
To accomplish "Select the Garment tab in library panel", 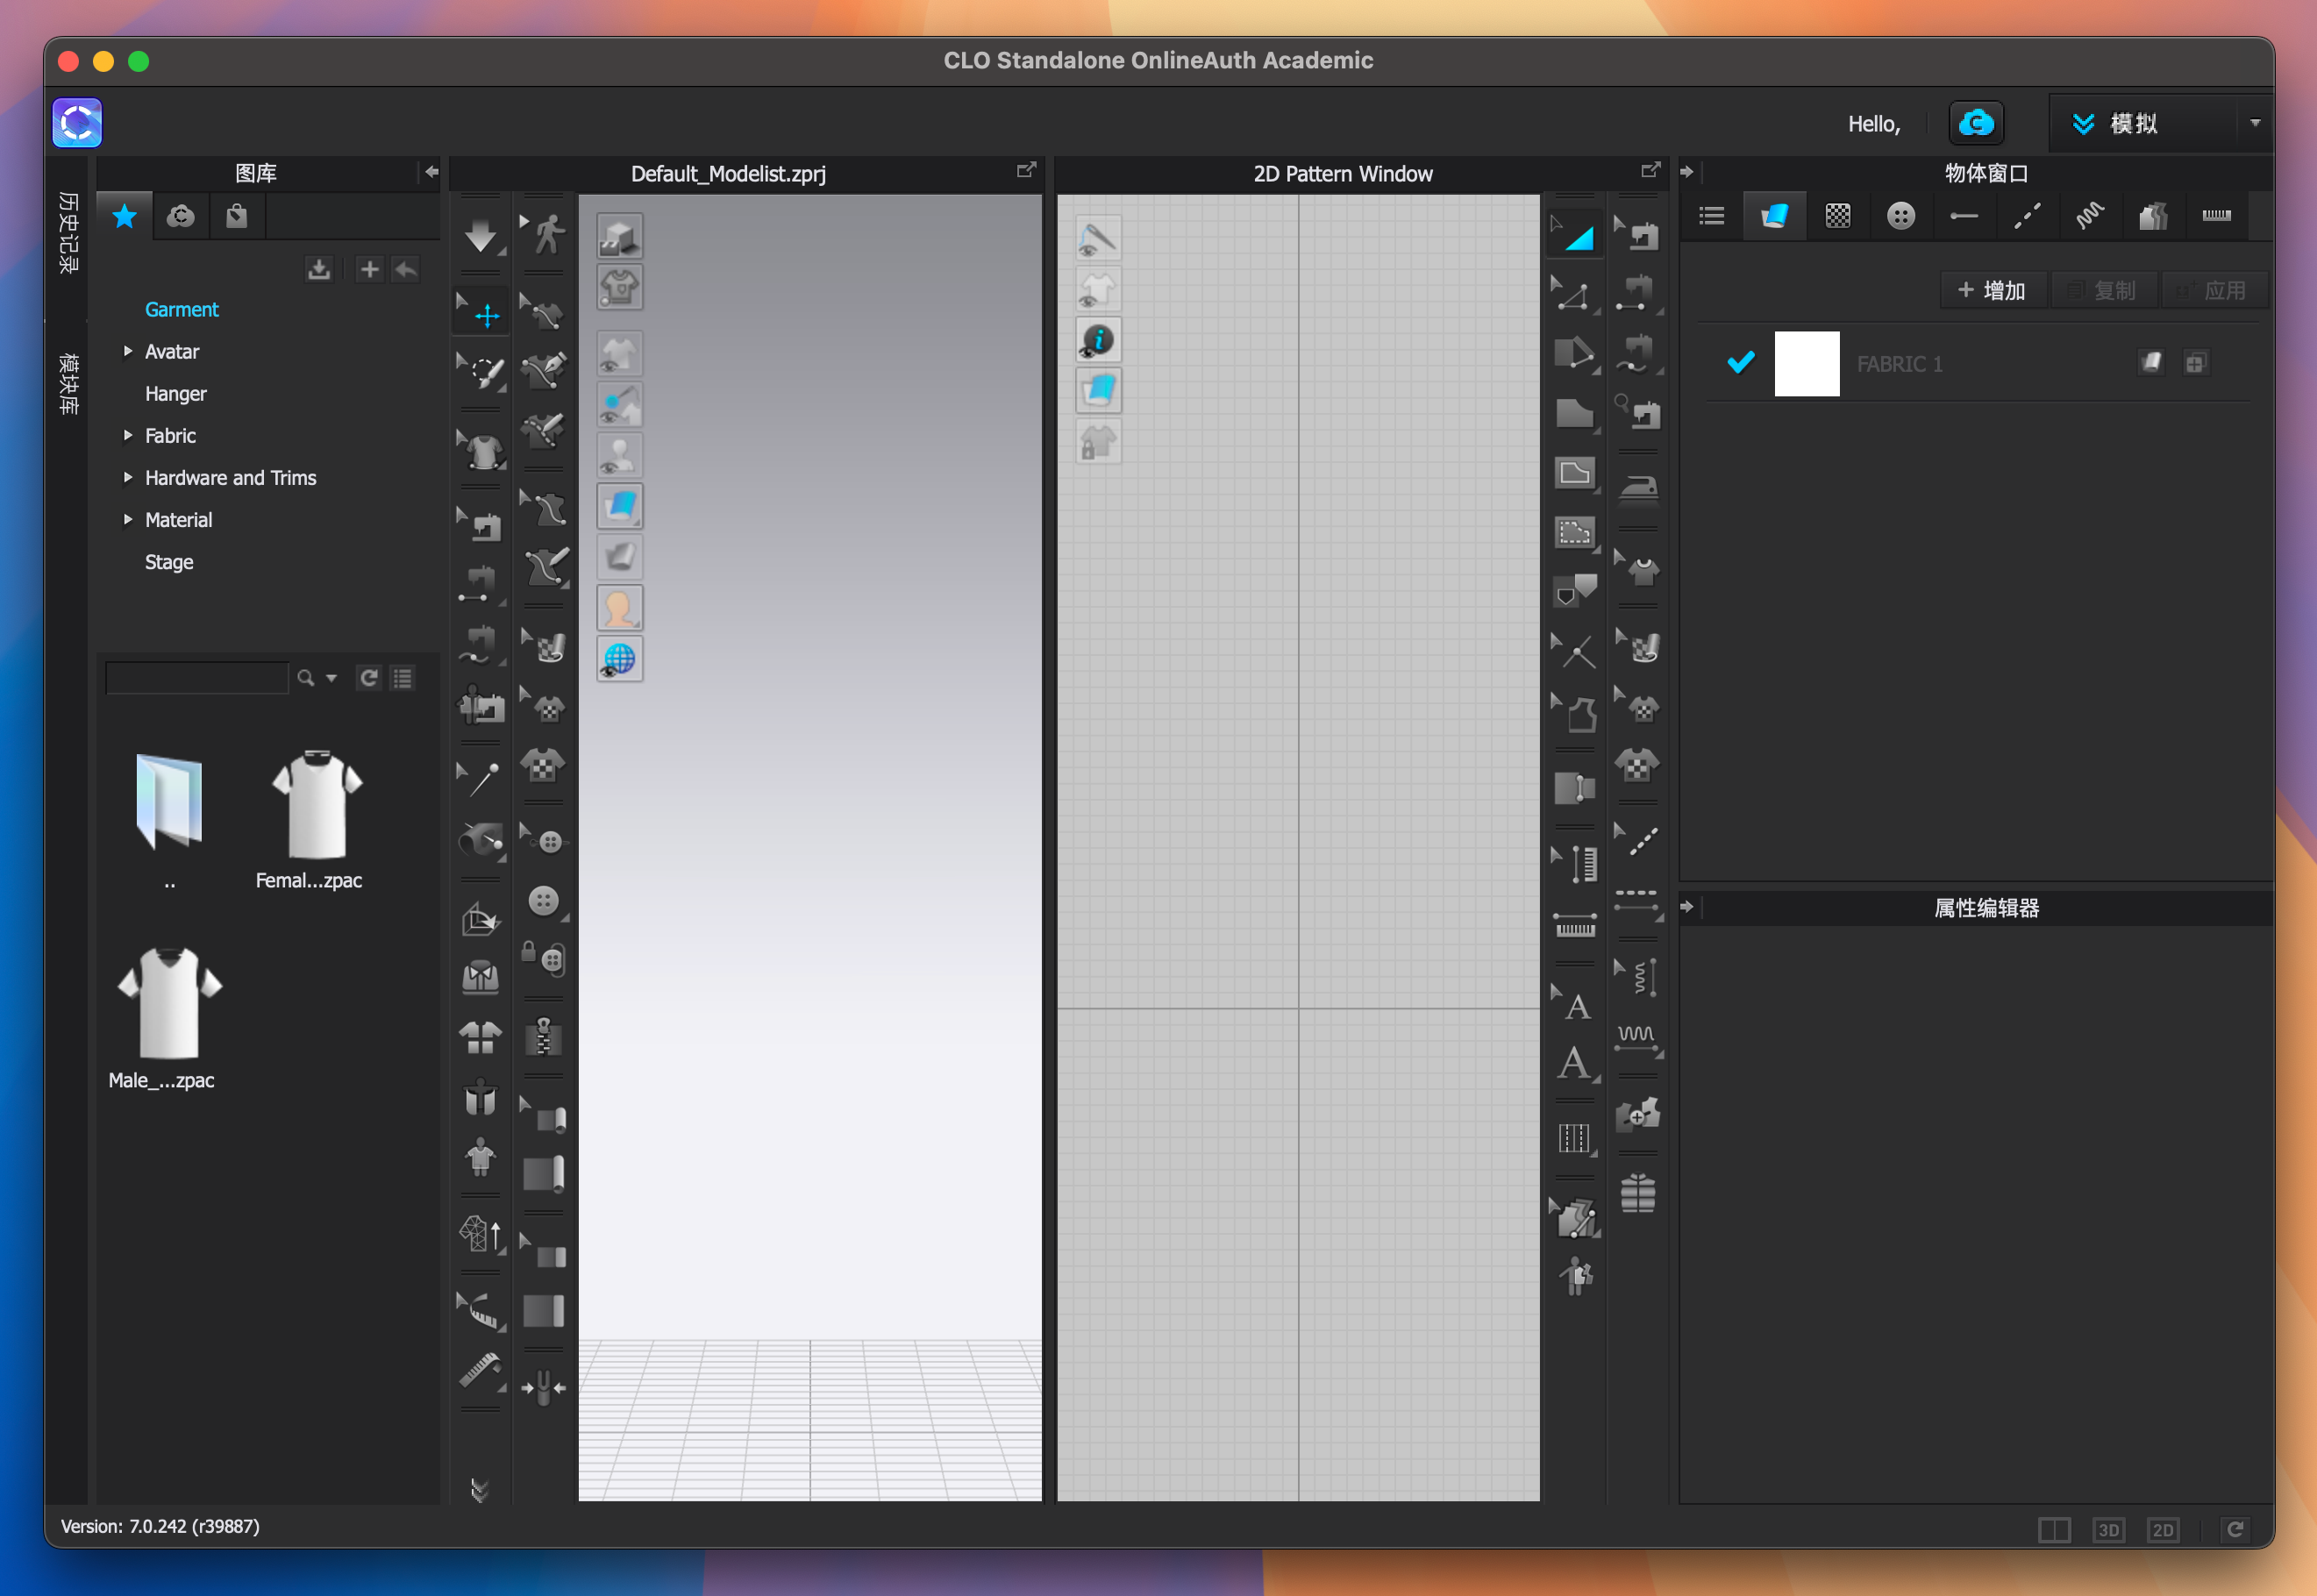I will (182, 310).
